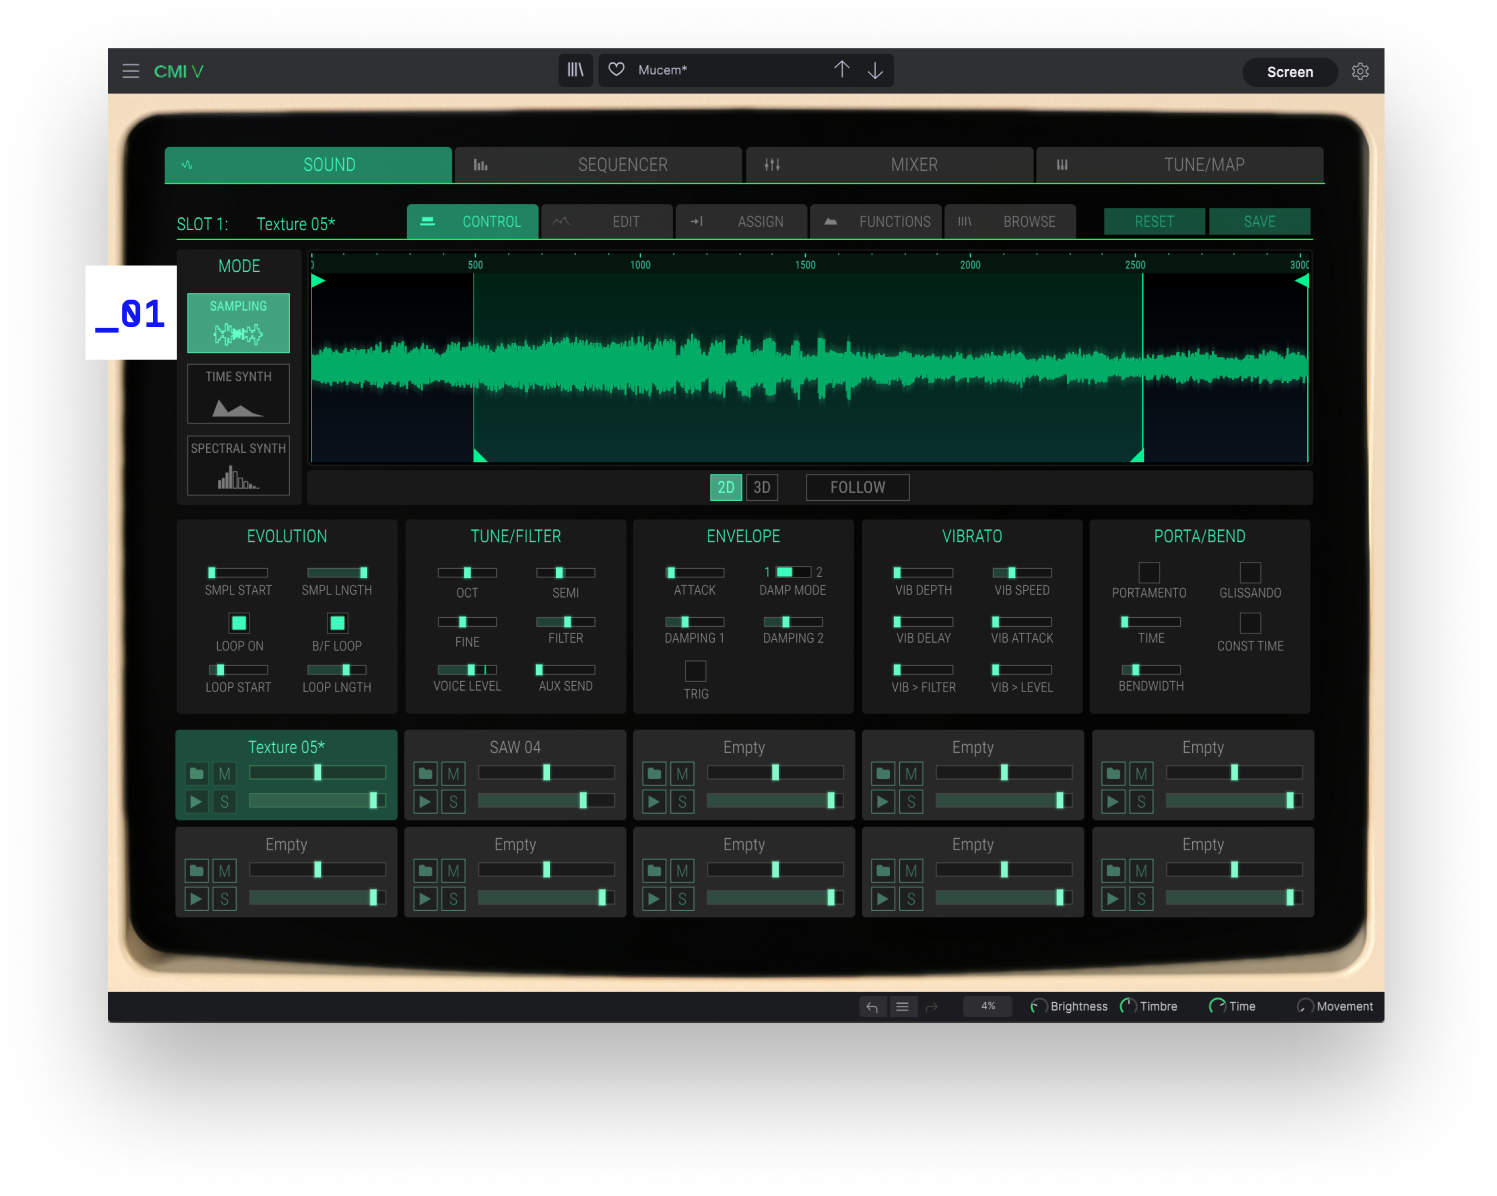Select the Time Synth mode icon
The height and width of the screenshot is (1196, 1497).
[238, 395]
